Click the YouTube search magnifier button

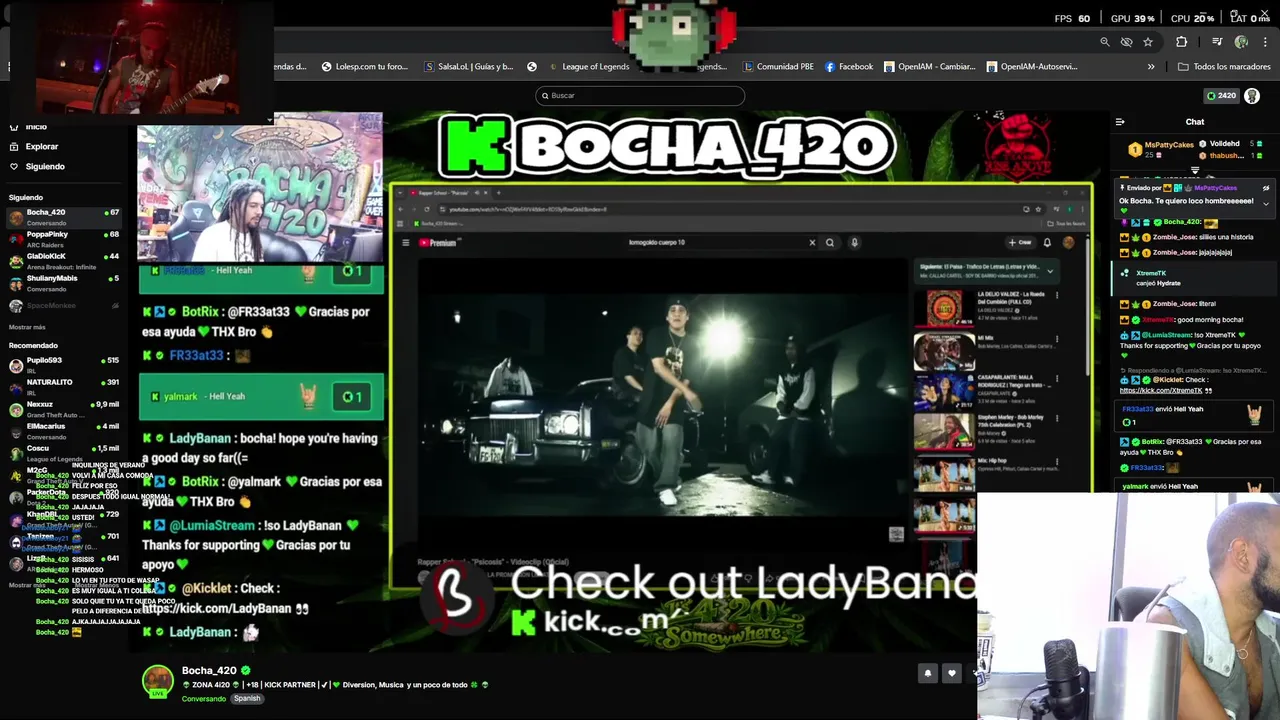(830, 242)
